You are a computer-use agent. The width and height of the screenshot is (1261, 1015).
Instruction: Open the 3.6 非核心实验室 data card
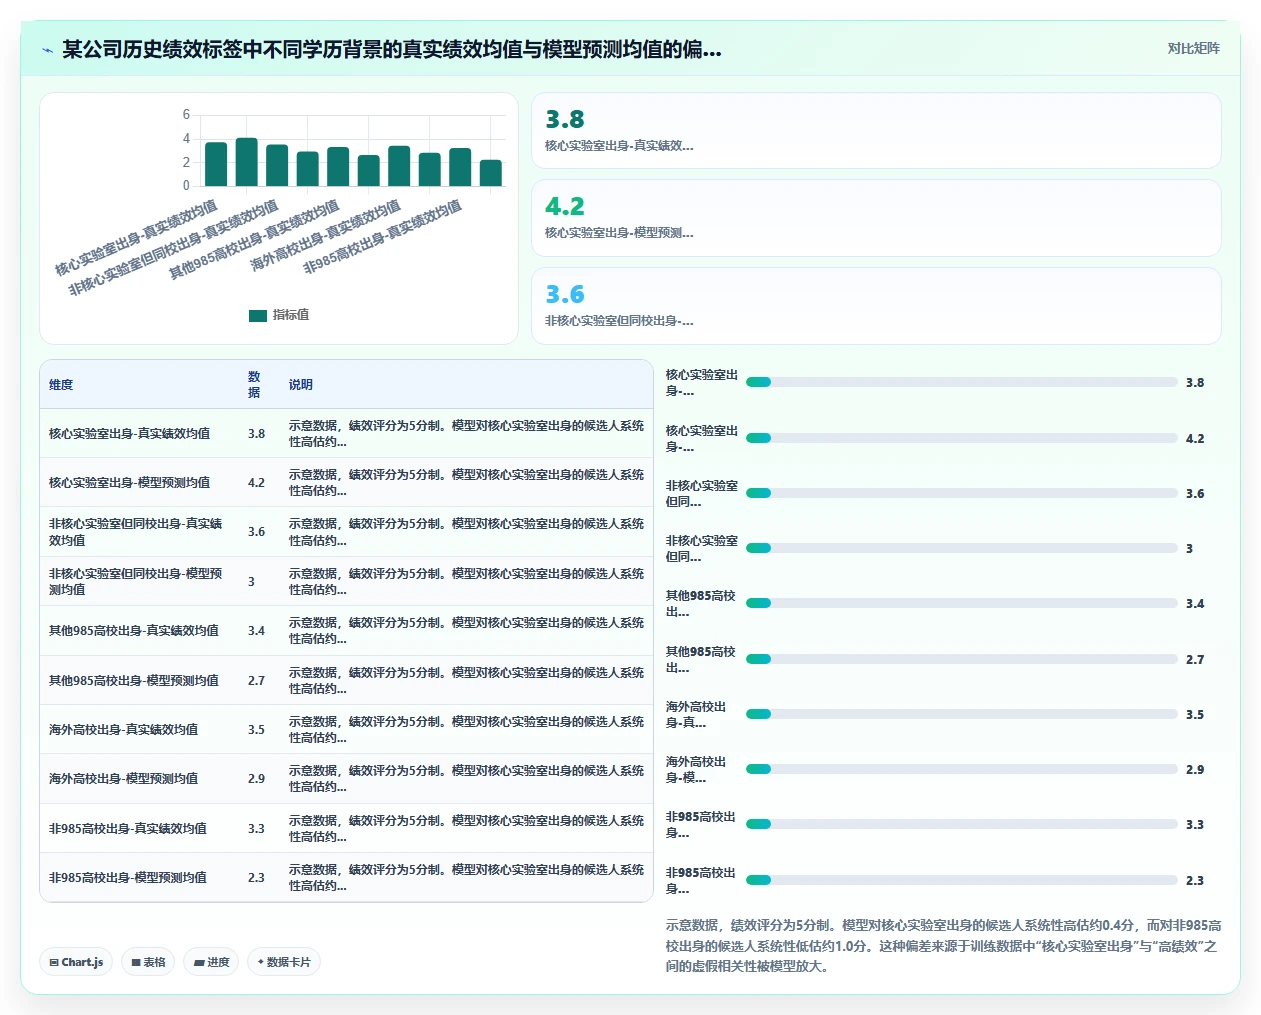(x=876, y=306)
